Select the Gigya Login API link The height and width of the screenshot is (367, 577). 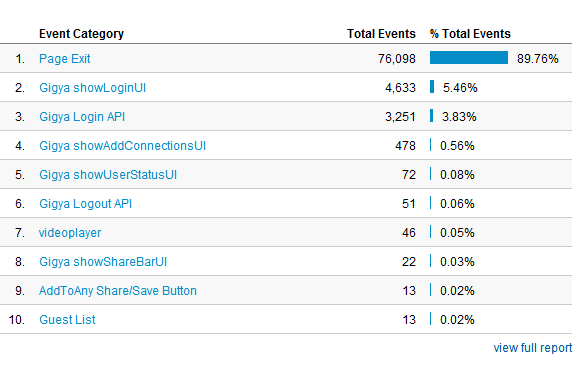point(82,117)
